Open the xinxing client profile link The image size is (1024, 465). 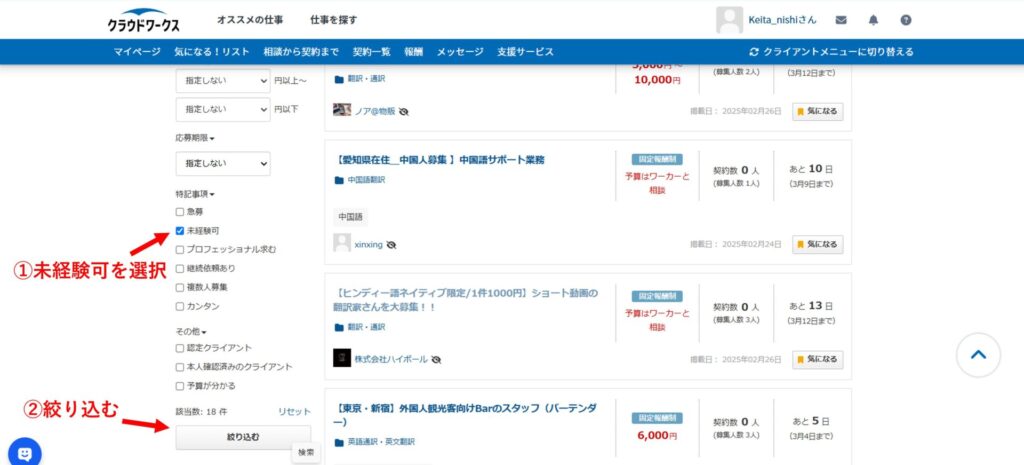[x=368, y=245]
